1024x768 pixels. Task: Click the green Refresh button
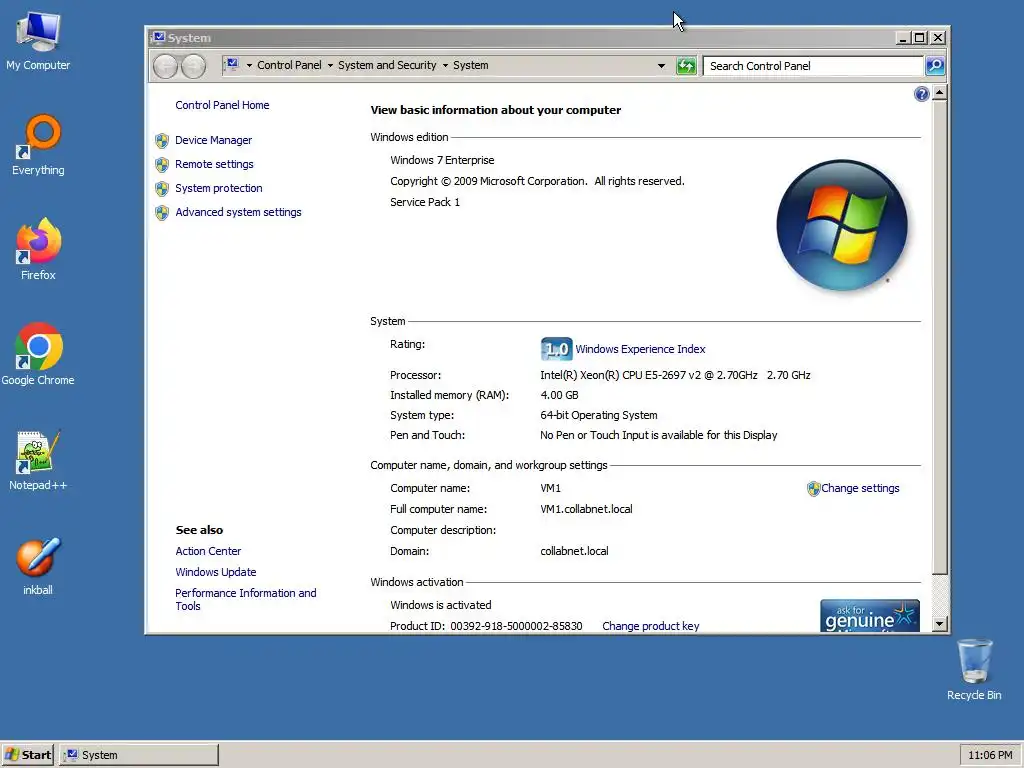pyautogui.click(x=686, y=66)
